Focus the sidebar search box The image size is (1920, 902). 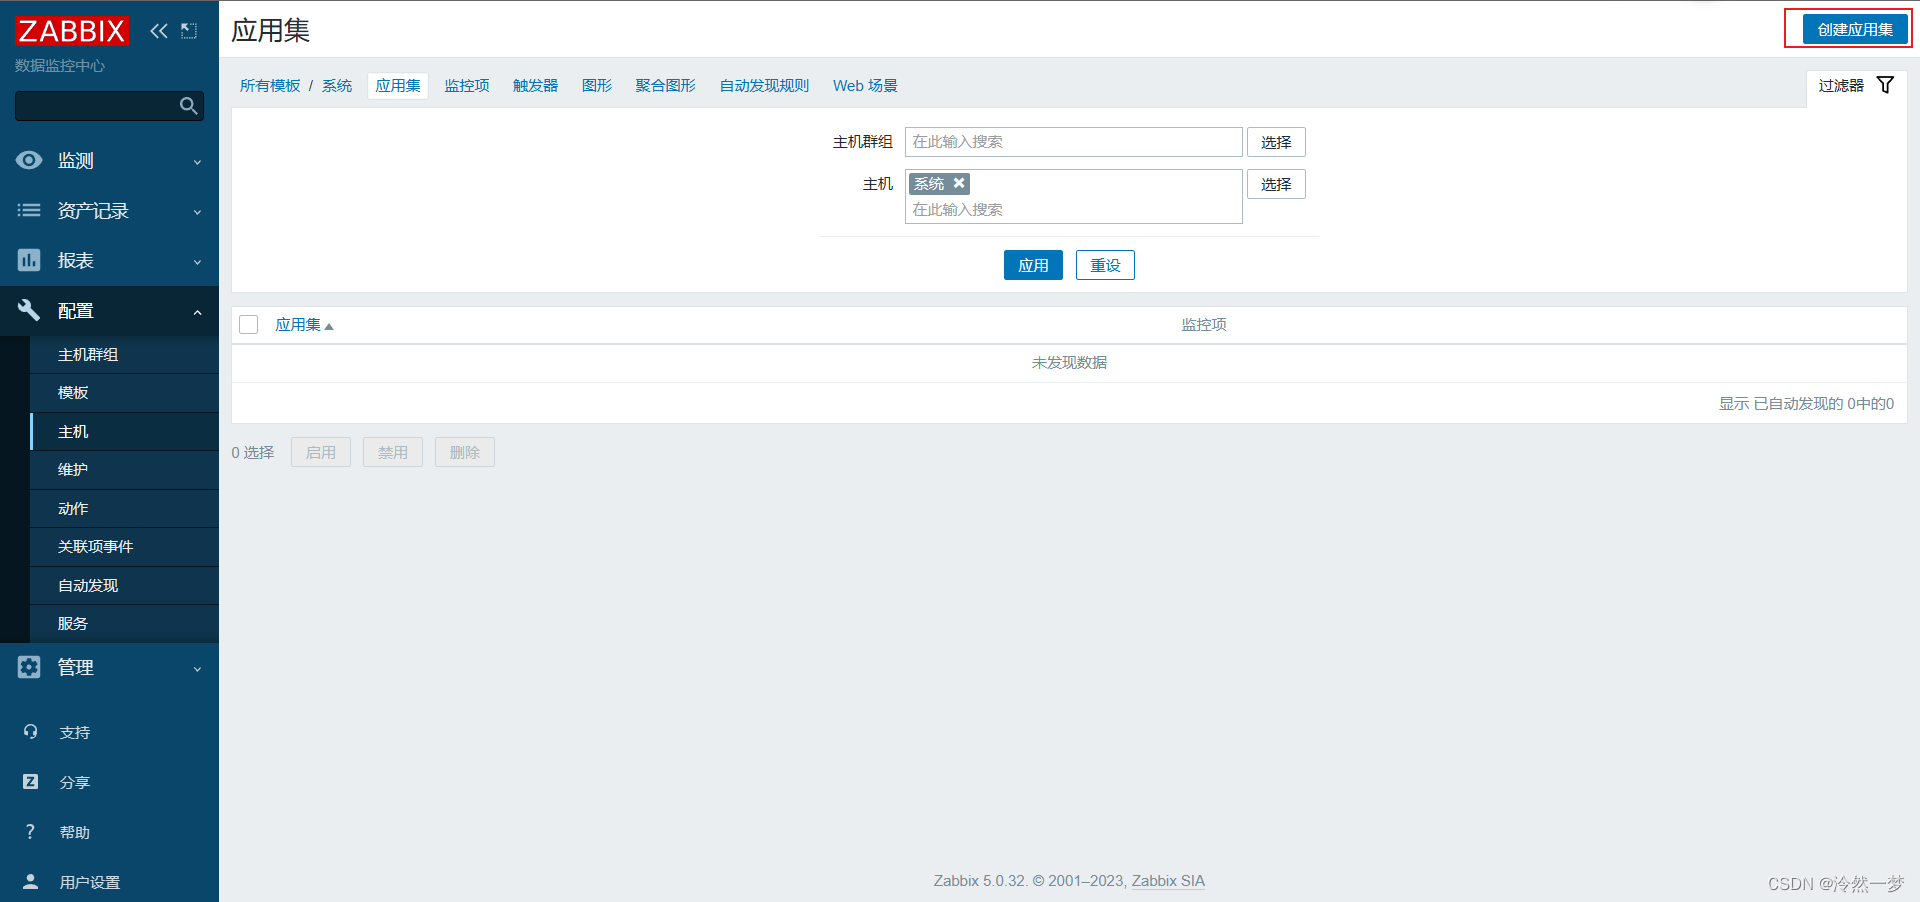tap(109, 106)
